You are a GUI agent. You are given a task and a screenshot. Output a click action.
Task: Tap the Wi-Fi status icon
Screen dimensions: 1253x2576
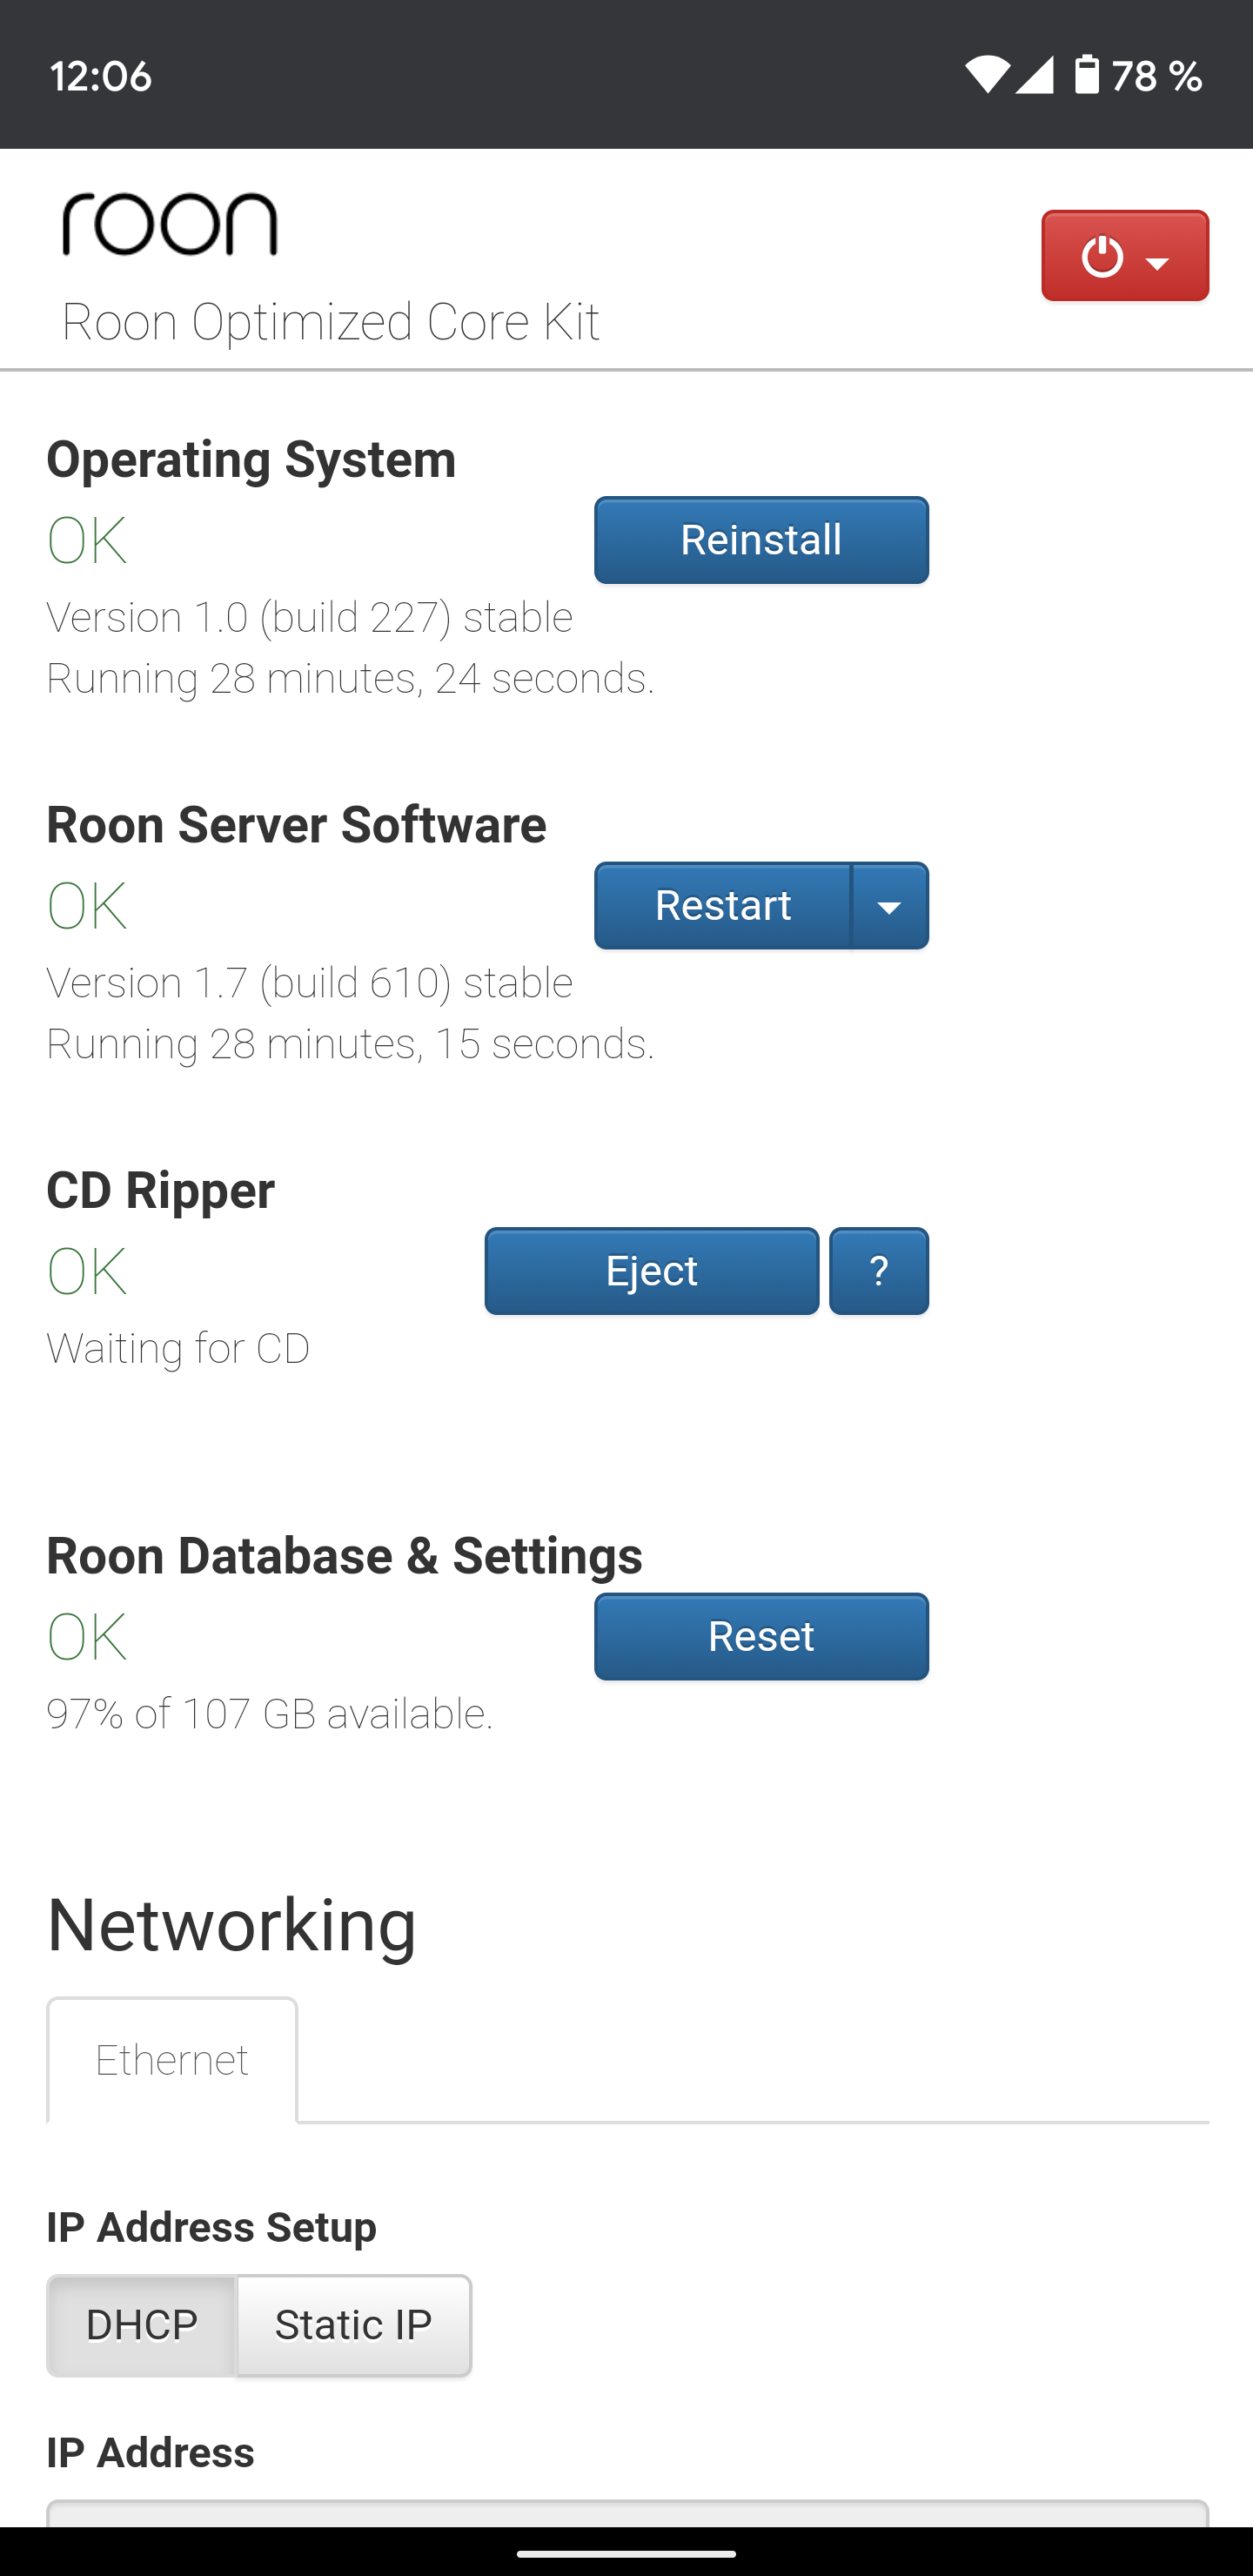pyautogui.click(x=987, y=75)
